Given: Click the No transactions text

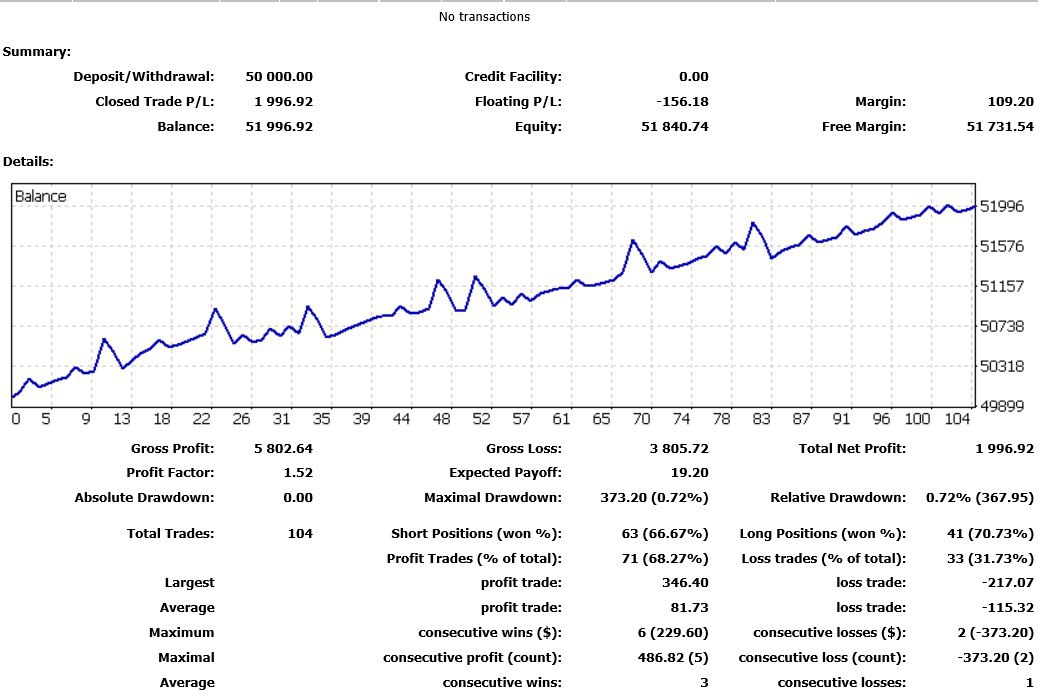Looking at the screenshot, I should coord(484,17).
